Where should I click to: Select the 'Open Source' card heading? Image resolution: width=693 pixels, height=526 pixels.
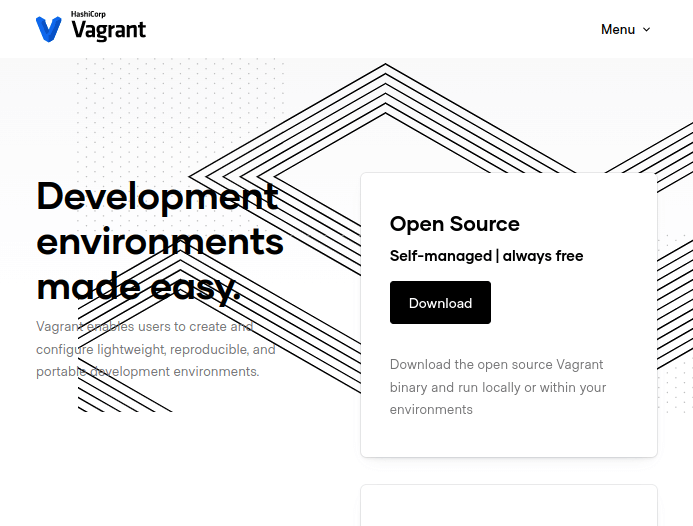point(454,224)
